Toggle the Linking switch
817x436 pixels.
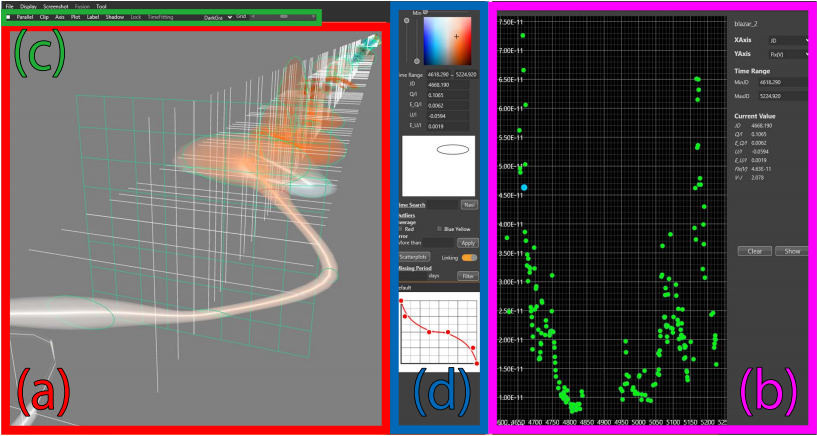(469, 257)
